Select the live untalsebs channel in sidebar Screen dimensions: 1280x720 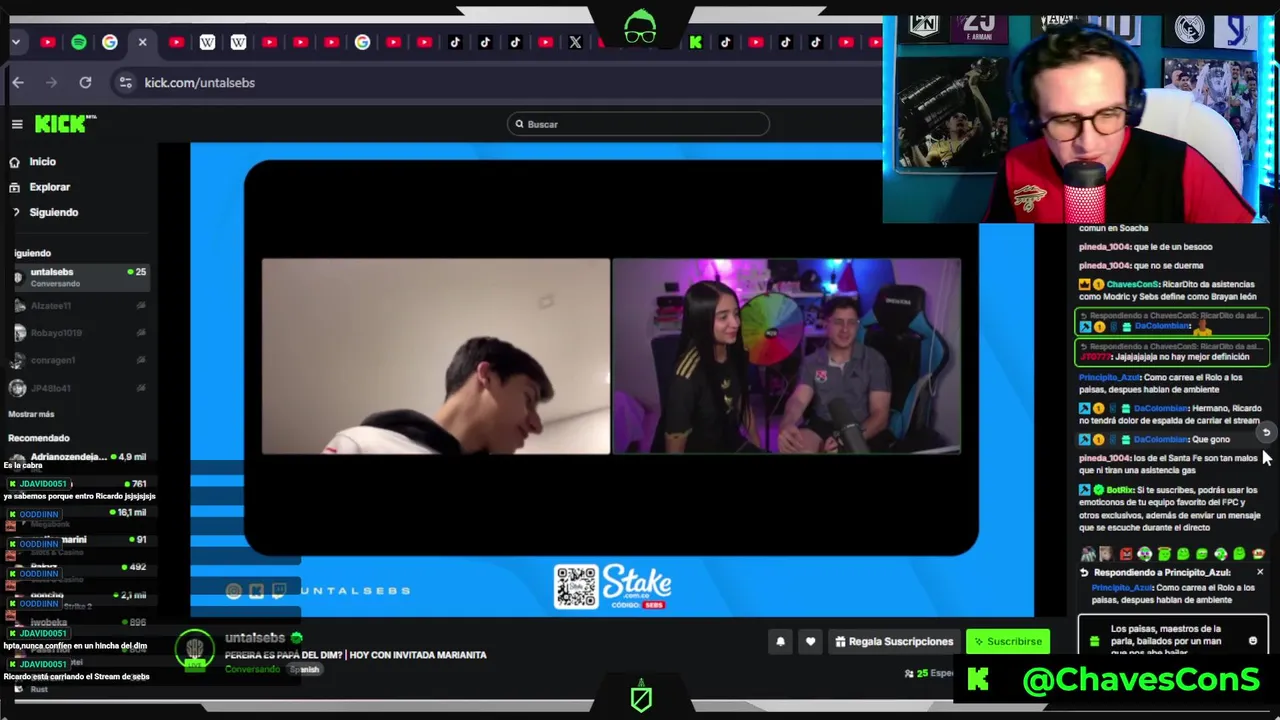[x=80, y=277]
